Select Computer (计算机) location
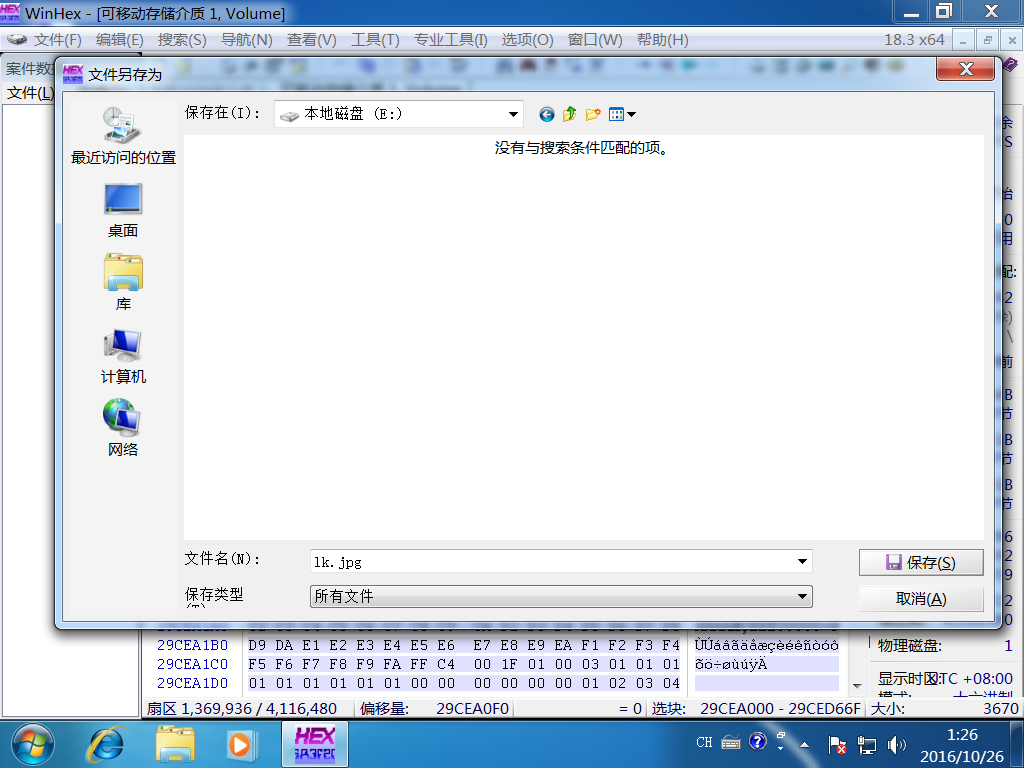This screenshot has width=1024, height=768. (x=123, y=357)
